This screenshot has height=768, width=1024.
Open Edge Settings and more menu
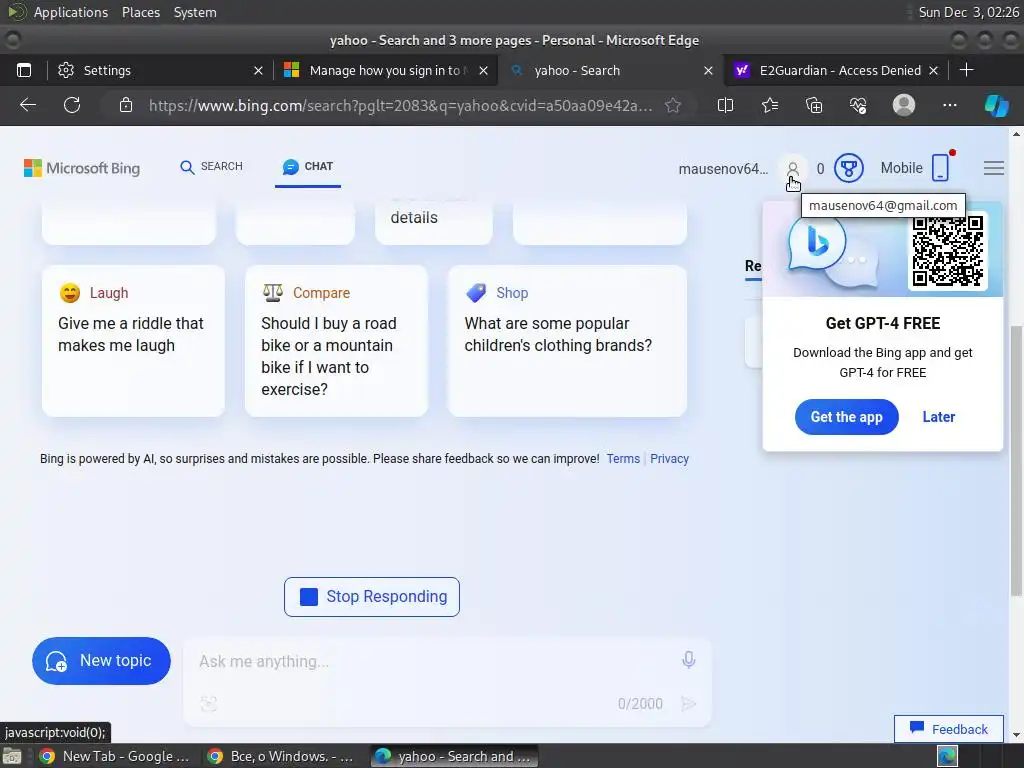click(950, 105)
